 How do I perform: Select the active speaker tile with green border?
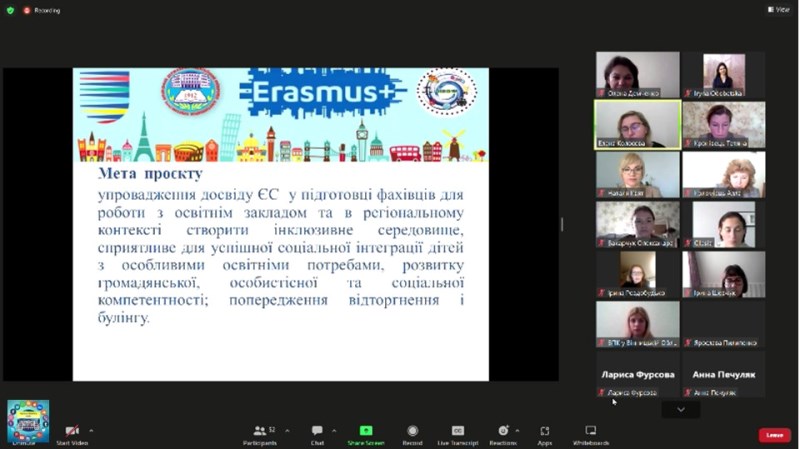pos(638,124)
